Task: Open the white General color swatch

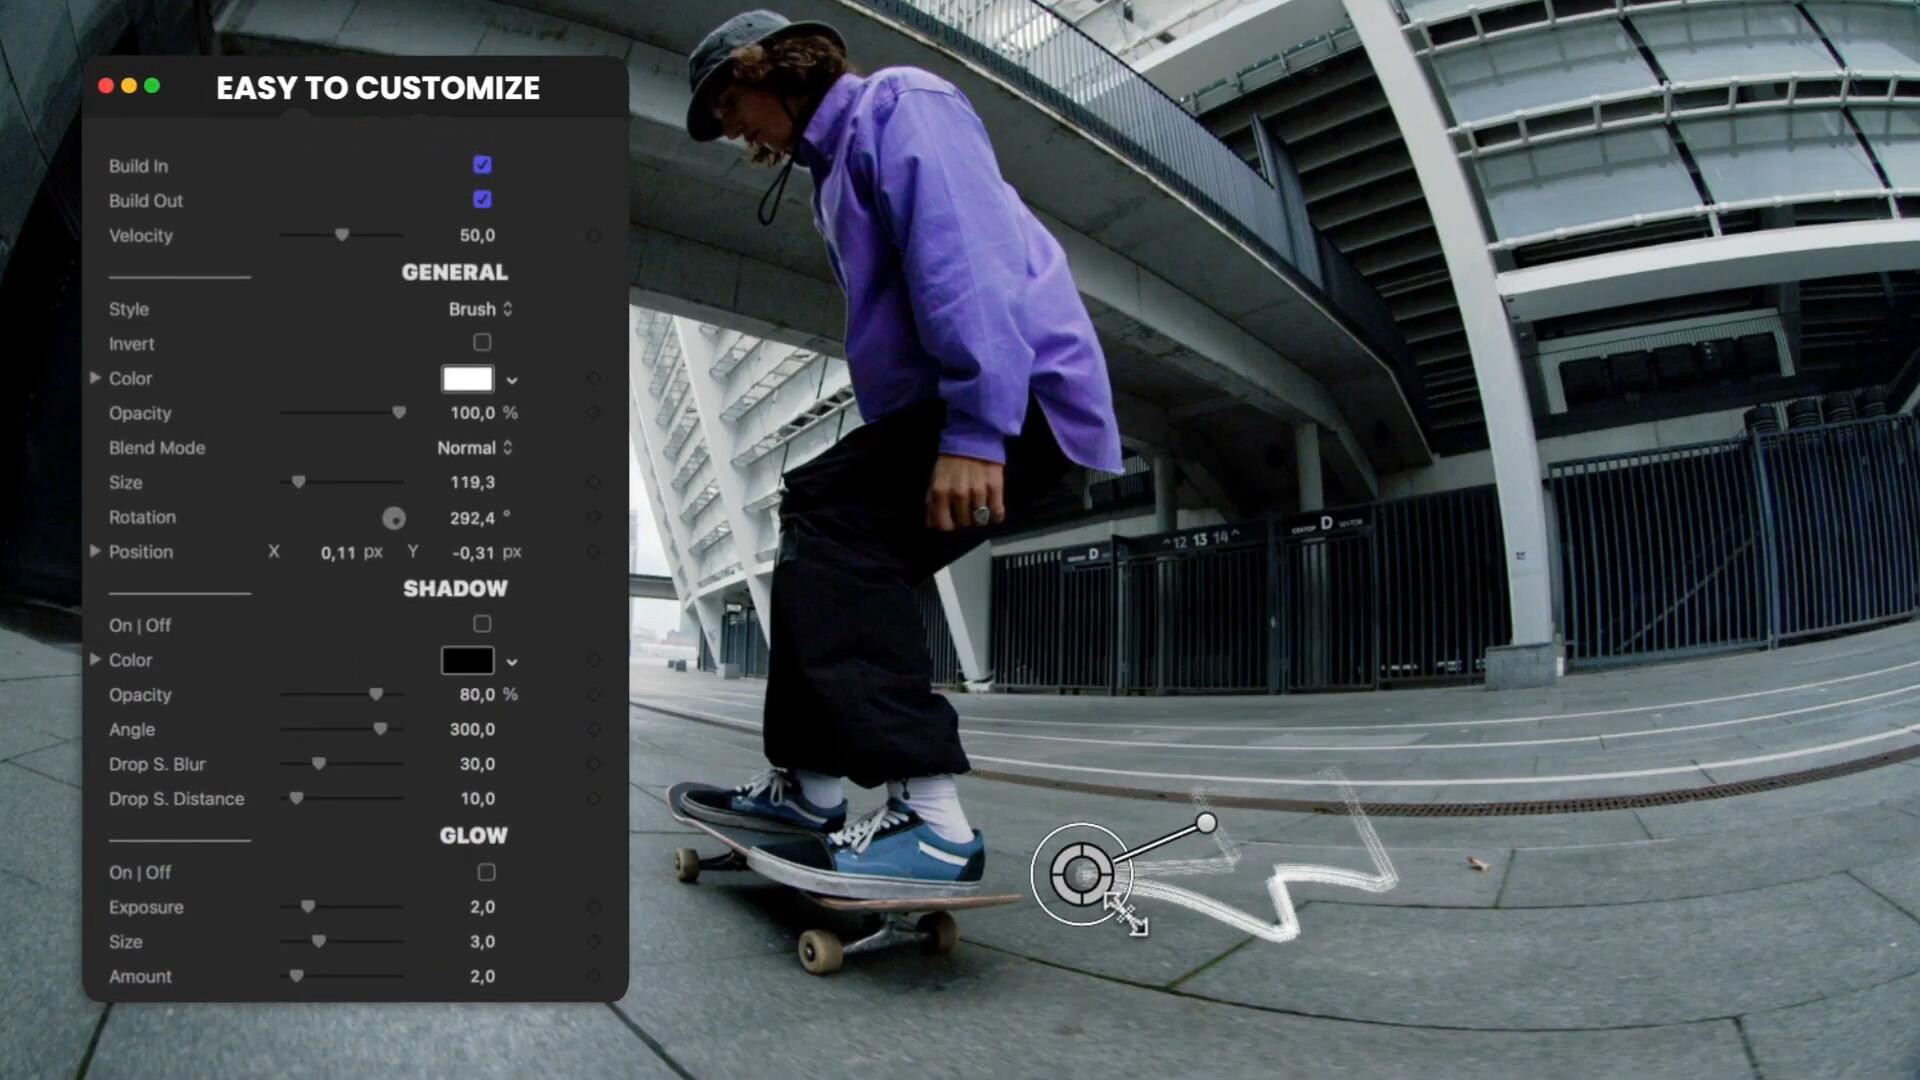Action: point(467,379)
